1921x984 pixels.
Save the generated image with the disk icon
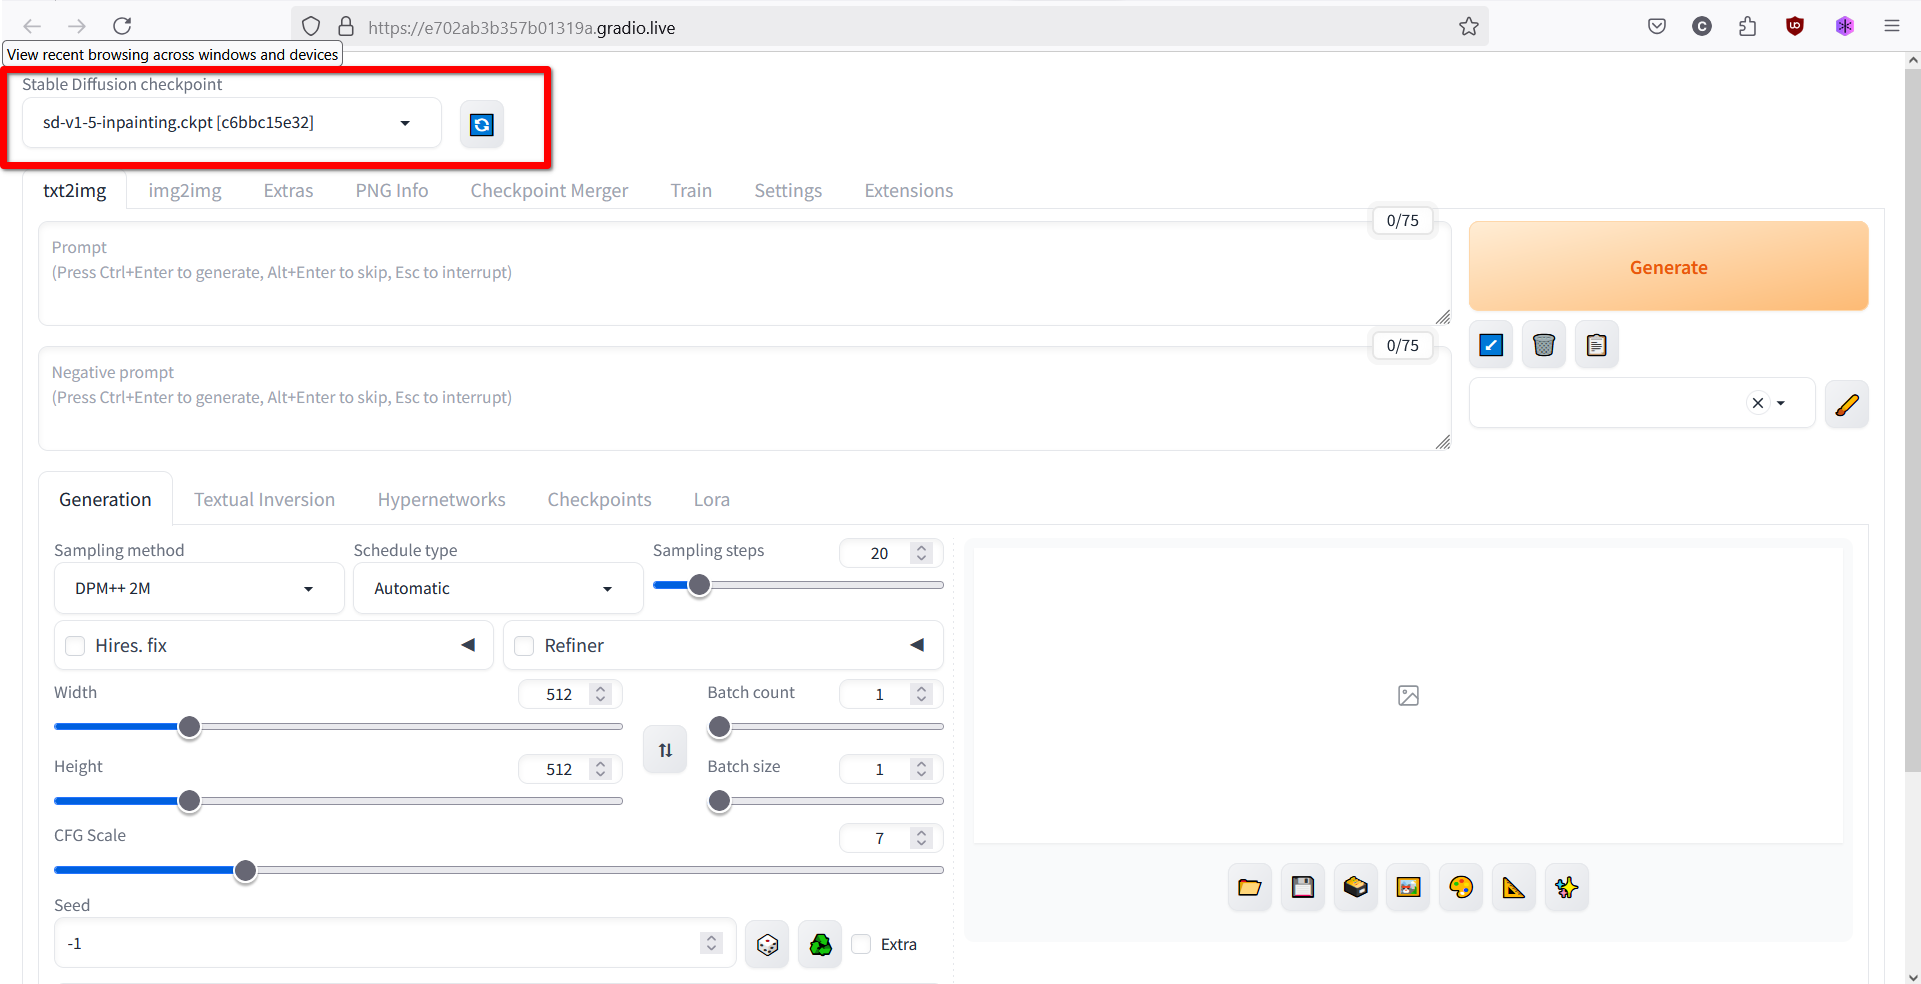coord(1302,887)
